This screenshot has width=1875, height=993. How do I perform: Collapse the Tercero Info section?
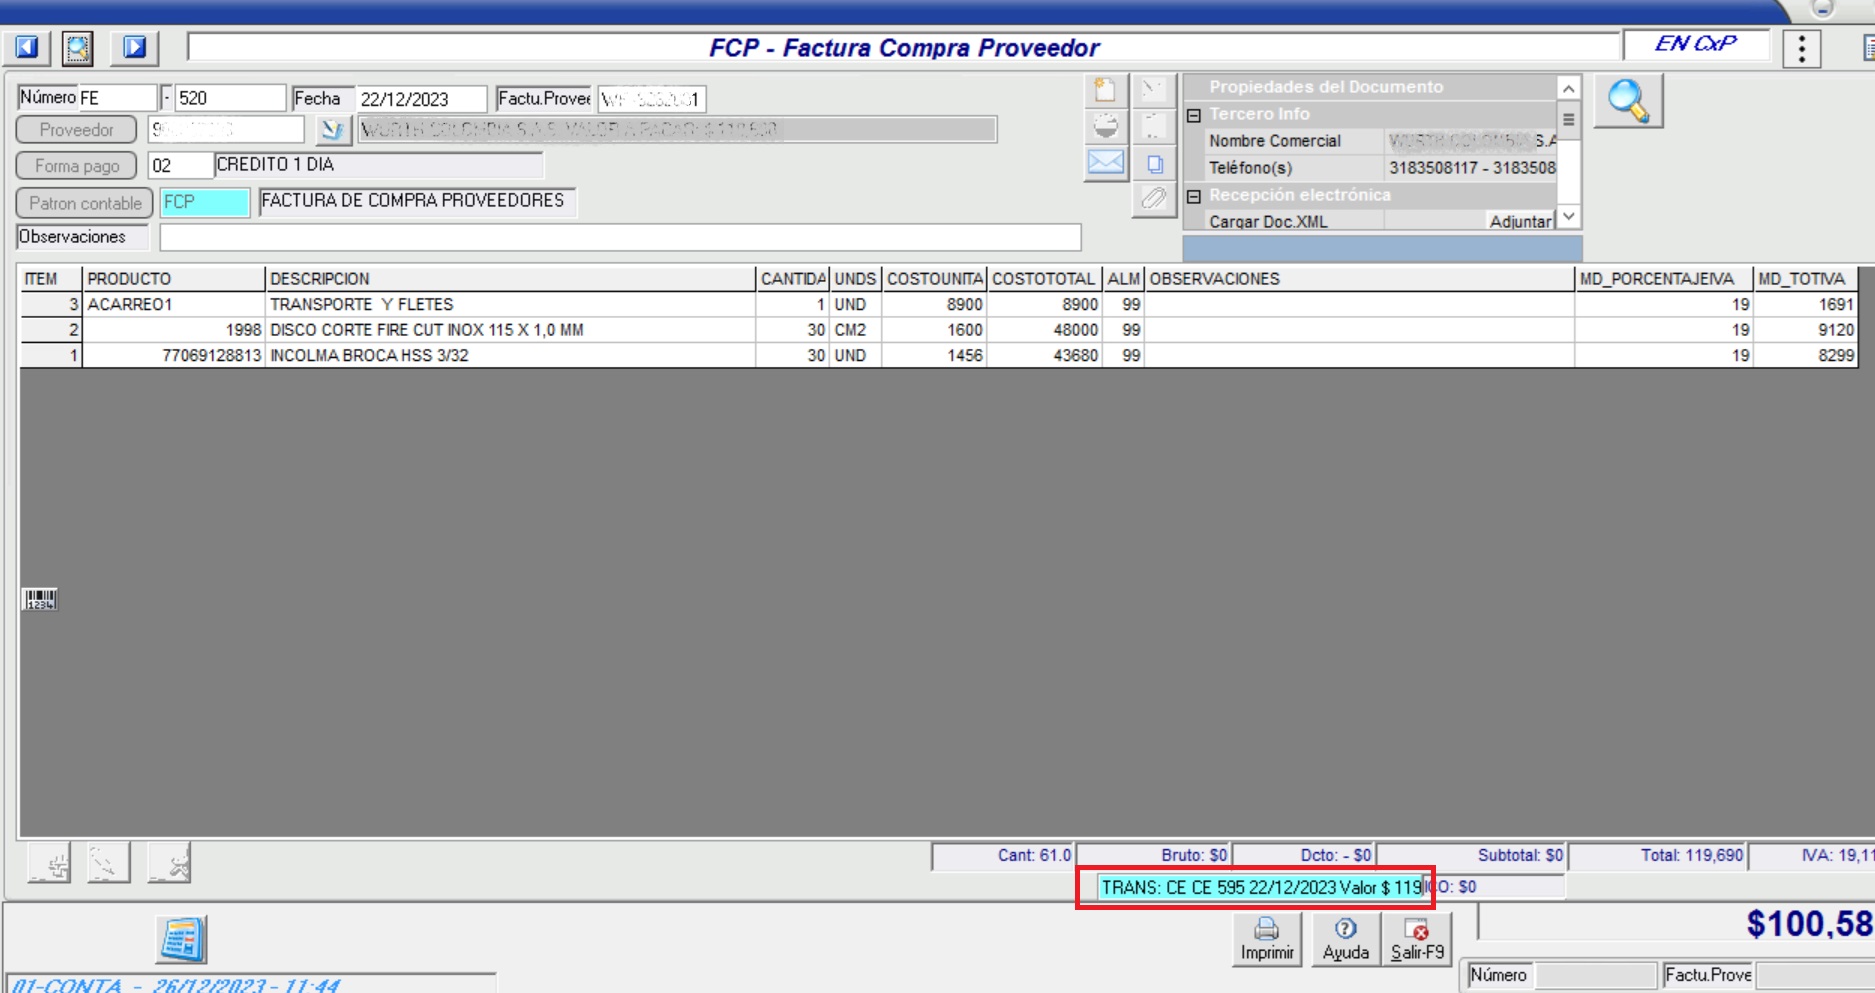1193,115
